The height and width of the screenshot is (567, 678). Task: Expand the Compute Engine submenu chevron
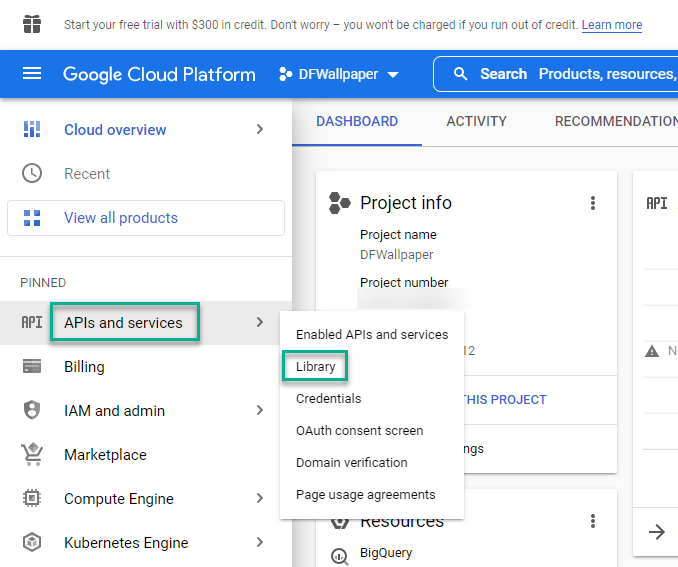[259, 498]
